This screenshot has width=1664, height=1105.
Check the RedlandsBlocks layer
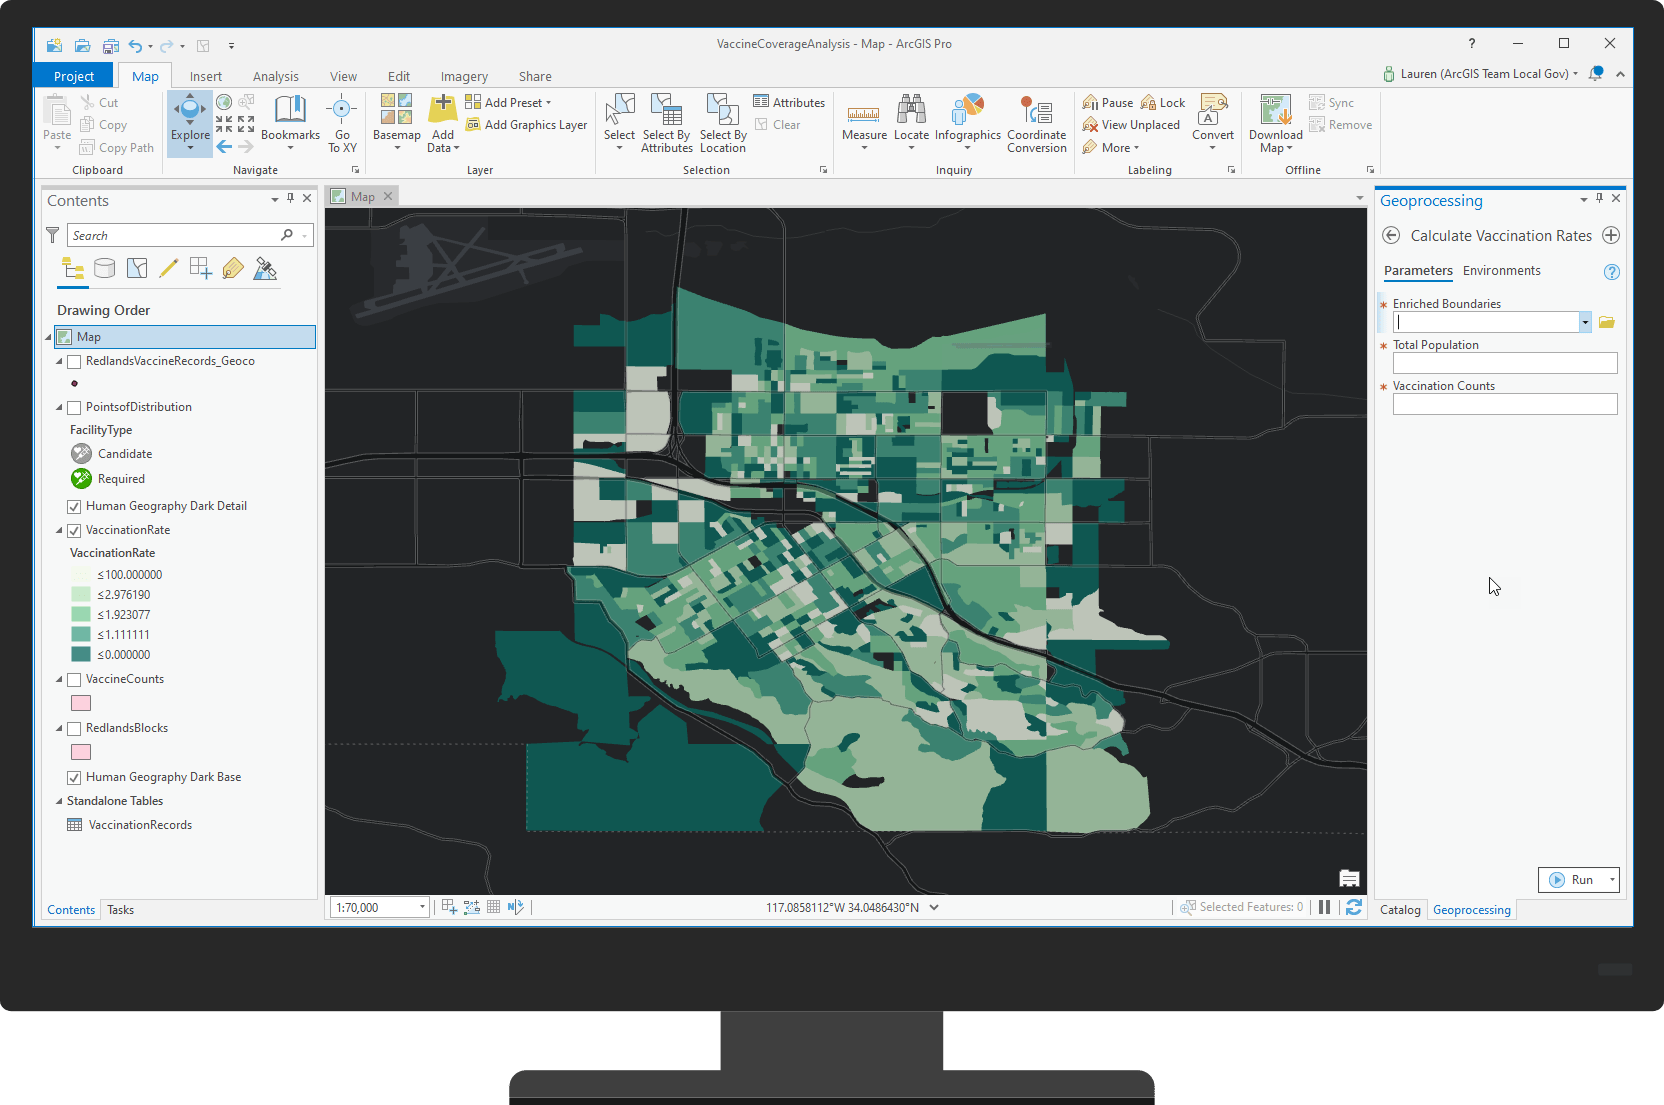(74, 729)
